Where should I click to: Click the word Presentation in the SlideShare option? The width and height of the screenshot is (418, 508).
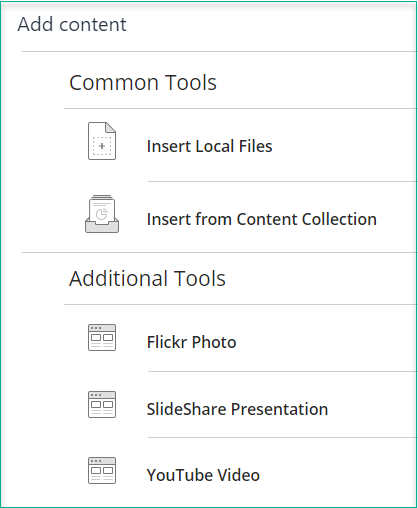[x=279, y=409]
